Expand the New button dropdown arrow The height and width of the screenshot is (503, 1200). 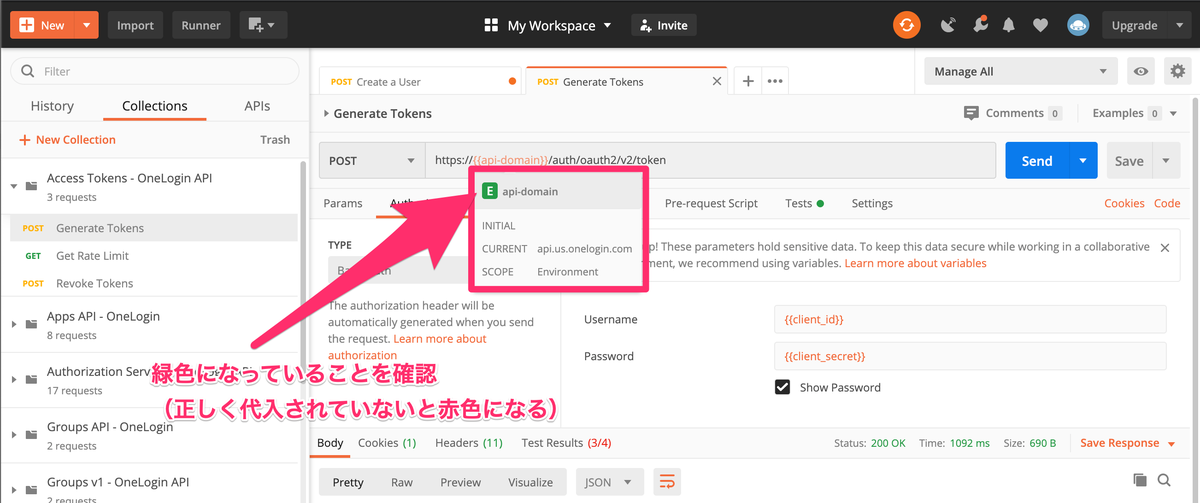87,25
